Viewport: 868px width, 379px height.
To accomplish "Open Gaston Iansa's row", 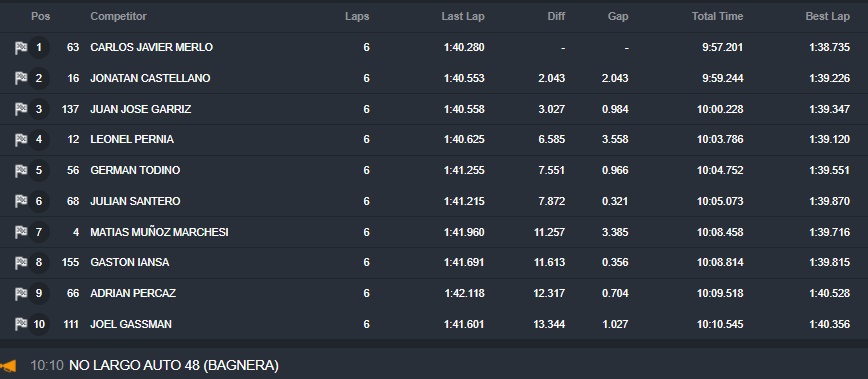I will tap(434, 263).
